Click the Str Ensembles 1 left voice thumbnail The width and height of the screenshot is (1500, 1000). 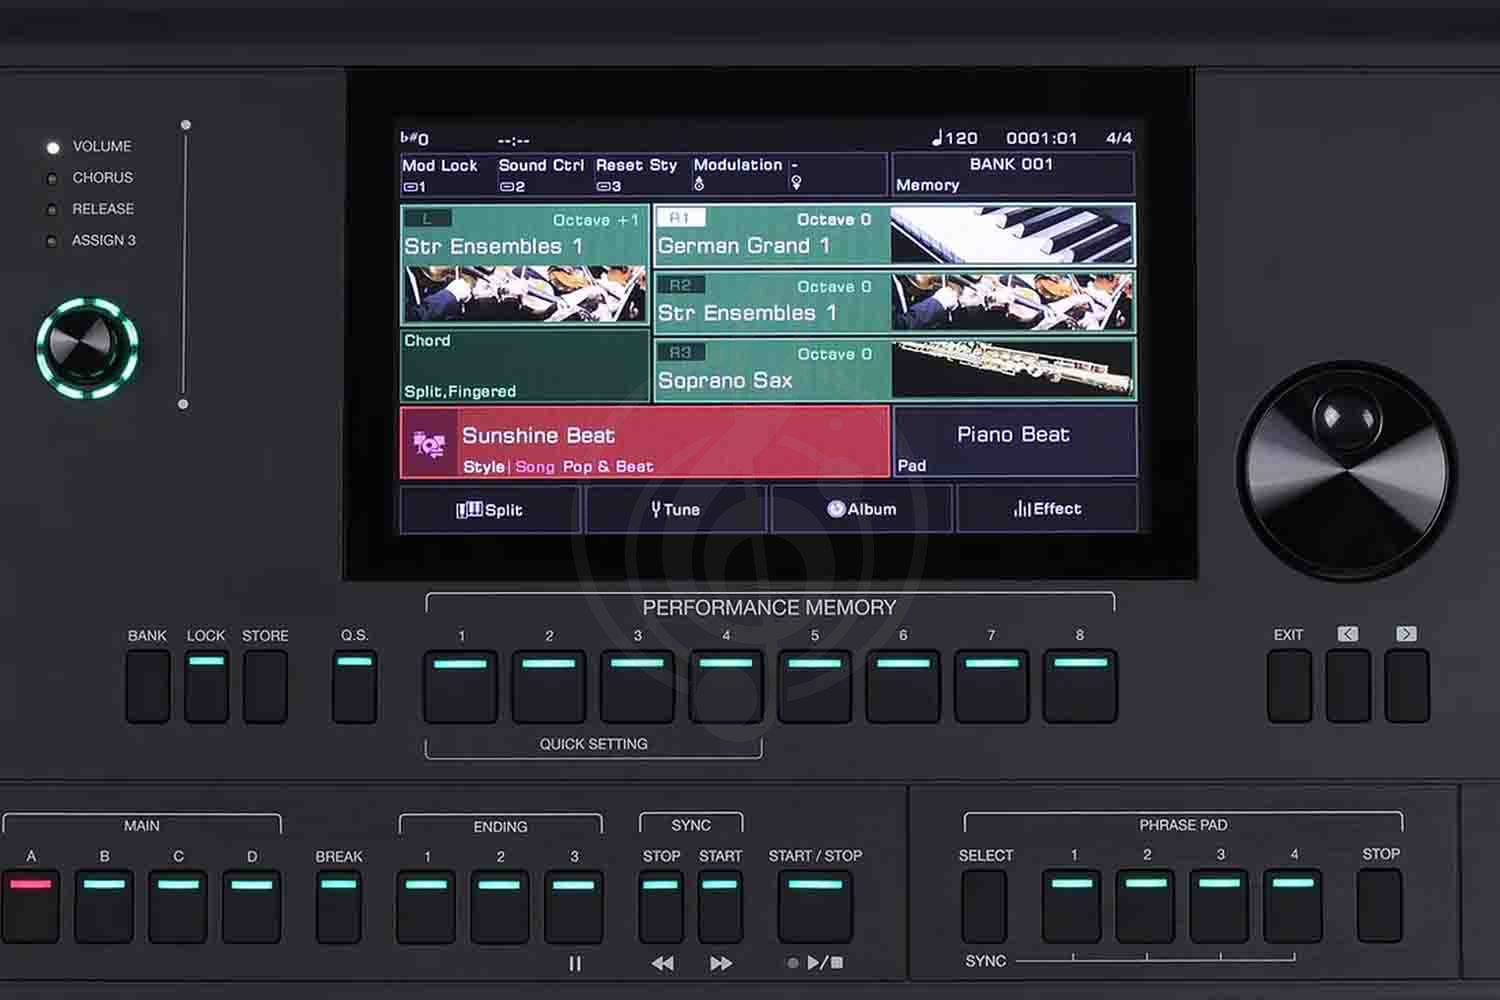[x=524, y=293]
